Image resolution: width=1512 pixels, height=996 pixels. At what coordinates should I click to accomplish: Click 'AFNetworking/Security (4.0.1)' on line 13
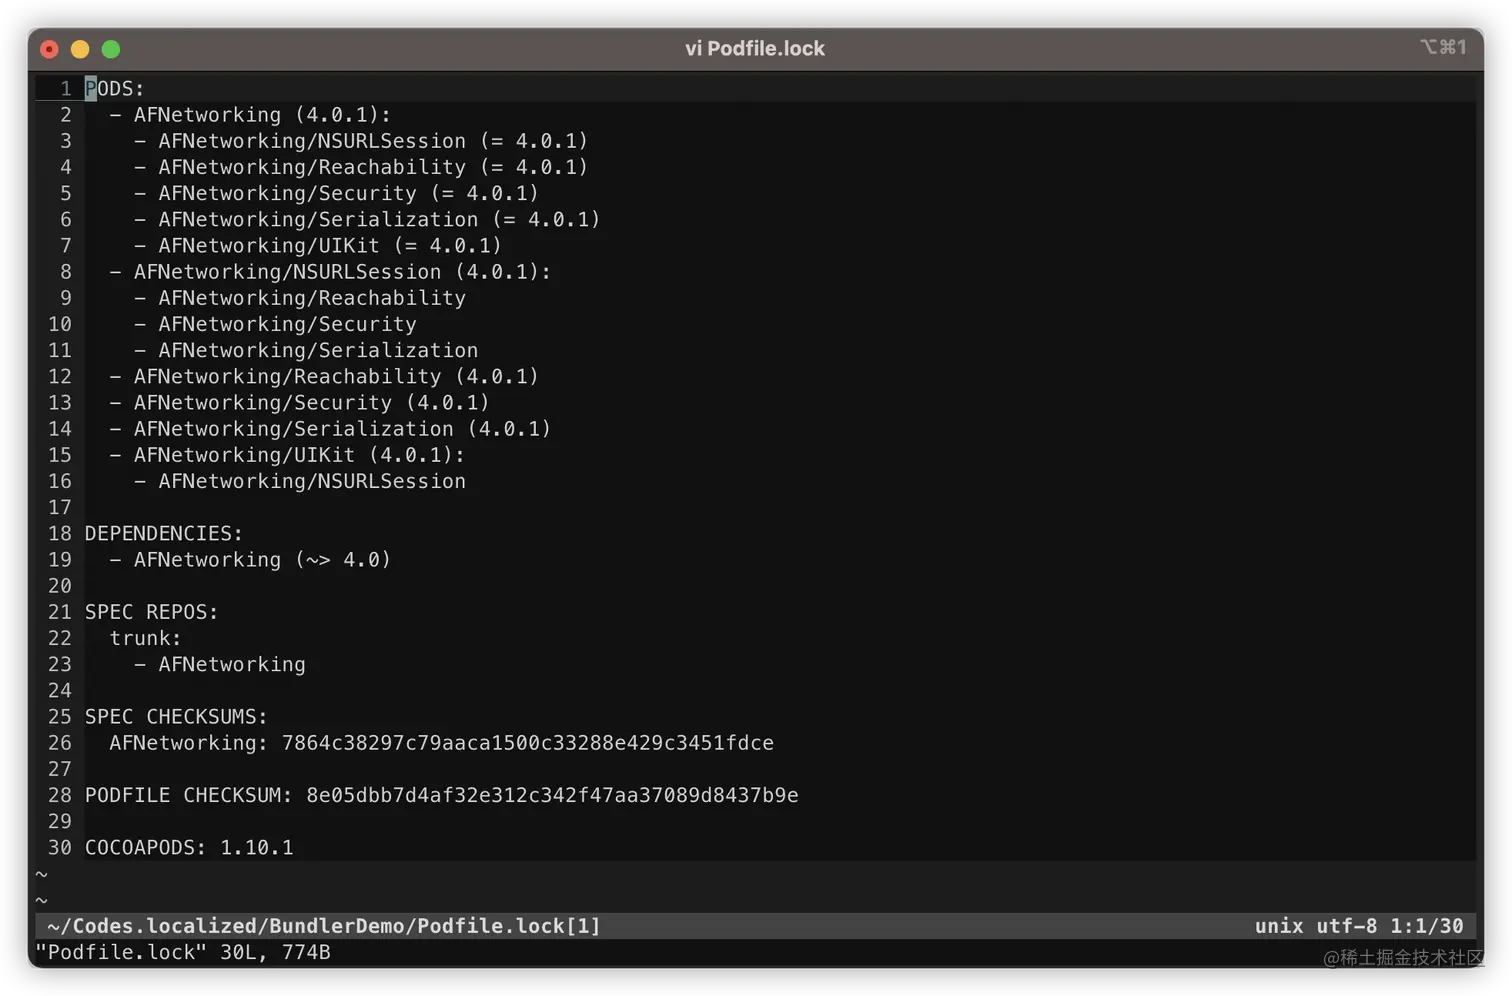coord(312,402)
